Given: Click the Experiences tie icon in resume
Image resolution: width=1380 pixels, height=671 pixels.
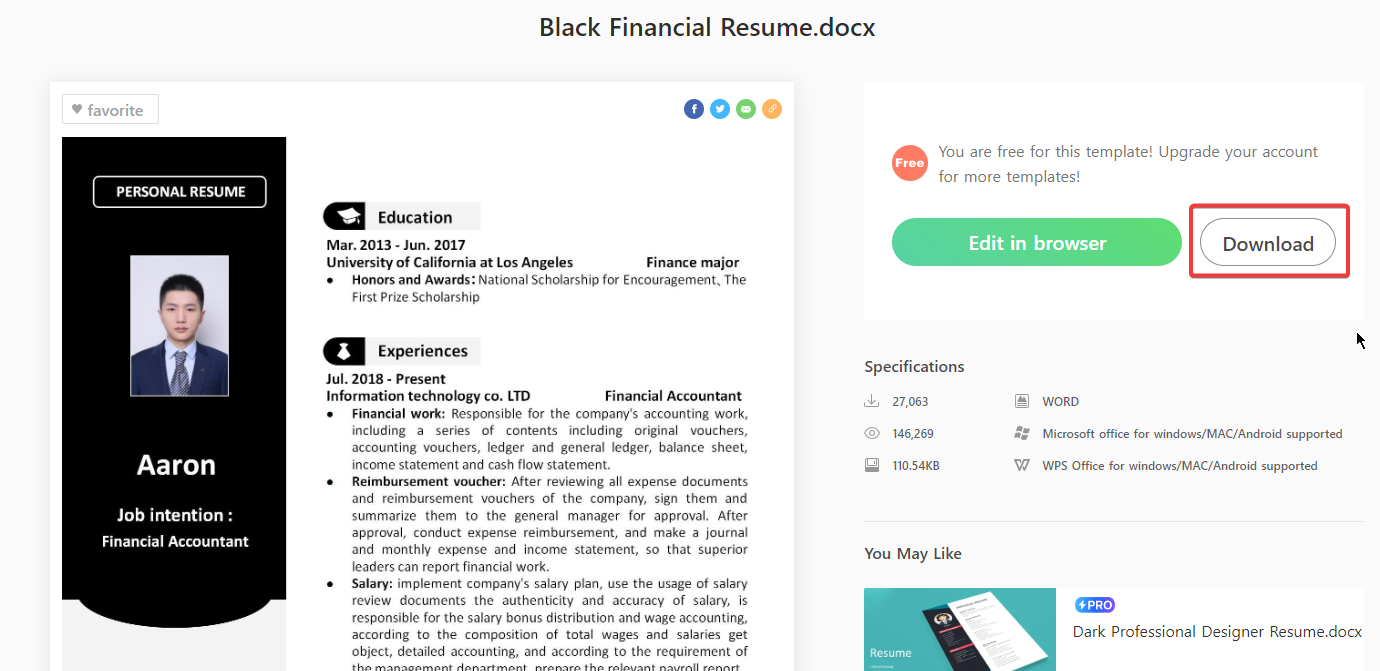Looking at the screenshot, I should pos(344,351).
